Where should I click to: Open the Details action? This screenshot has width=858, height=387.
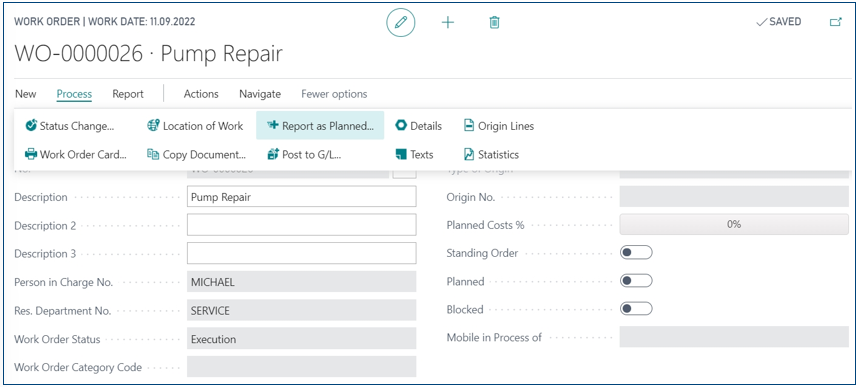419,126
